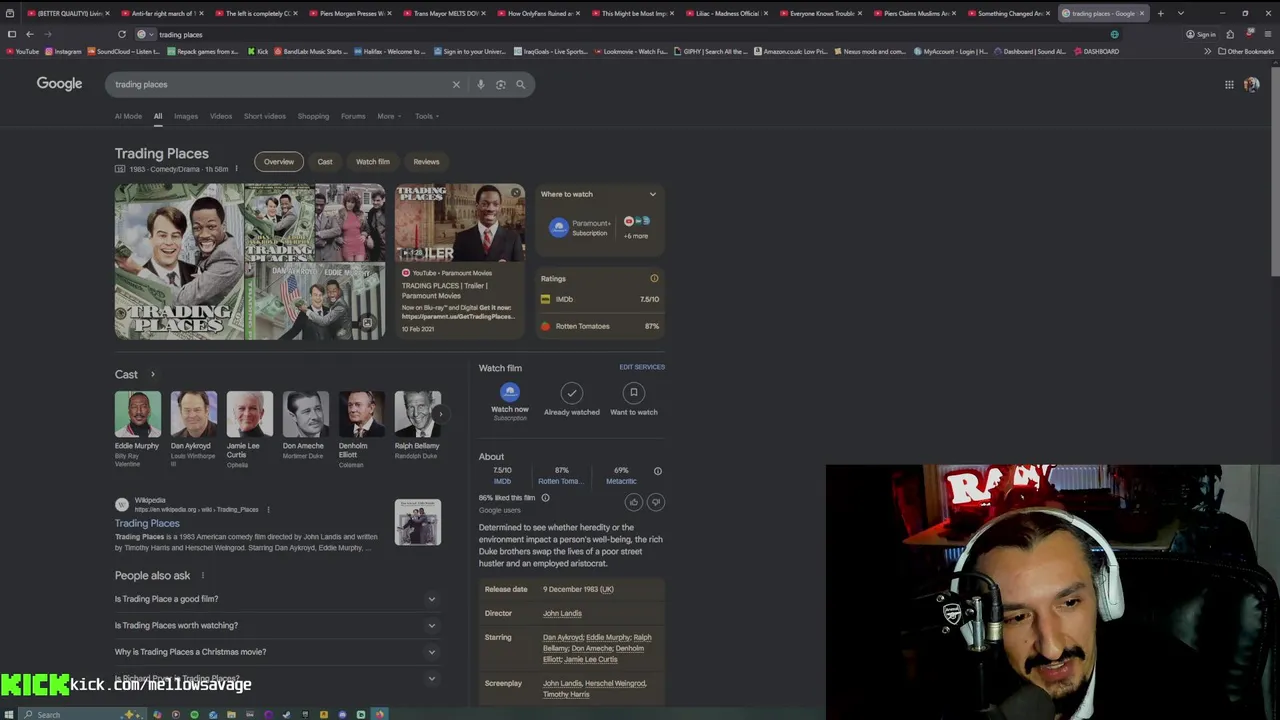
Task: Switch to Images results tab
Action: click(186, 116)
